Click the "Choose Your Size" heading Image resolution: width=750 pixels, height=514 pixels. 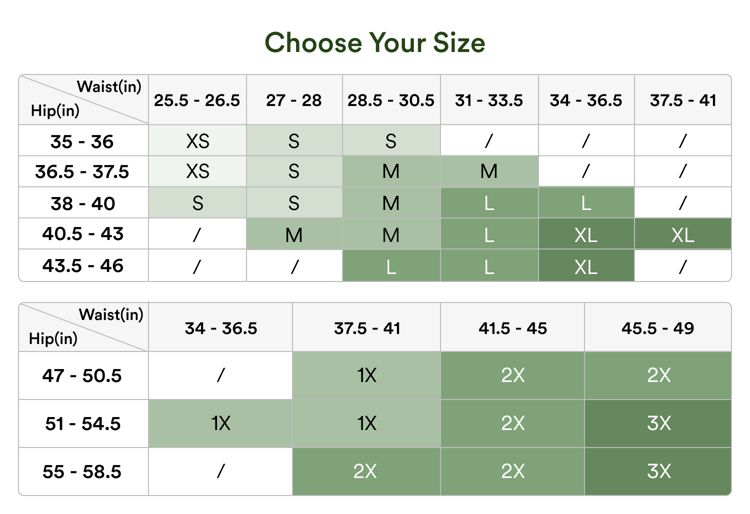pyautogui.click(x=375, y=42)
